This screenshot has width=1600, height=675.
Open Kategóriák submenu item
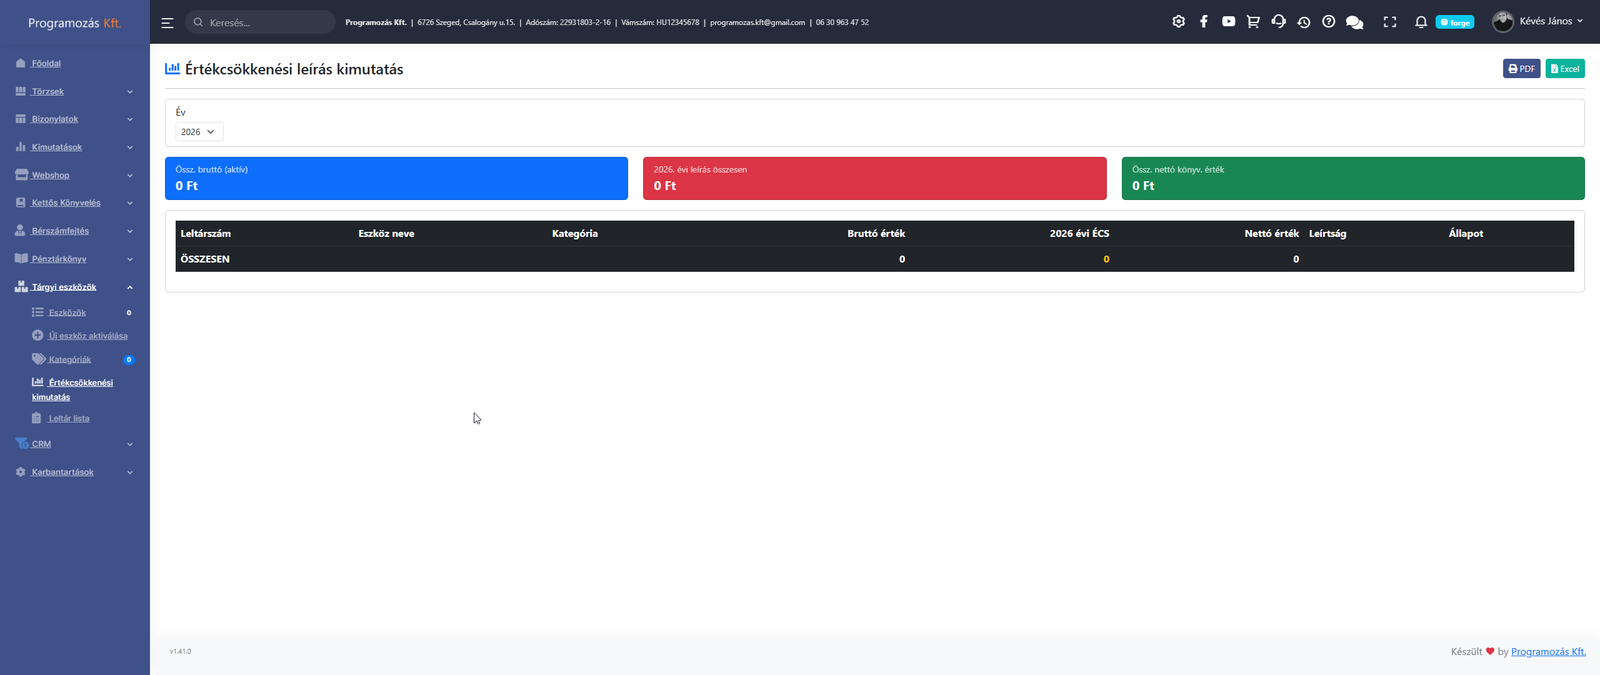point(70,360)
